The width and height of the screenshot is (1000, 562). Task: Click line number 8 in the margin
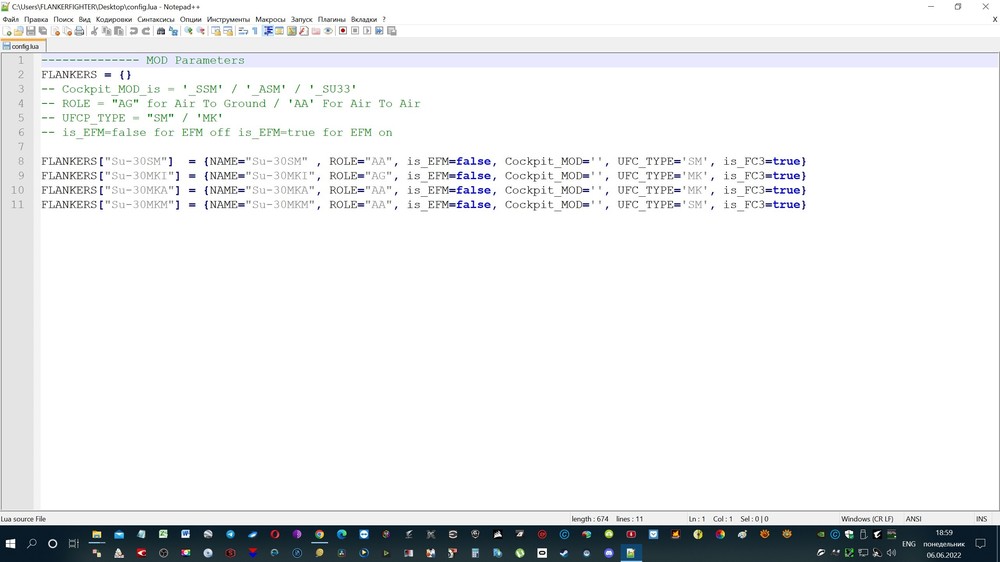point(20,161)
